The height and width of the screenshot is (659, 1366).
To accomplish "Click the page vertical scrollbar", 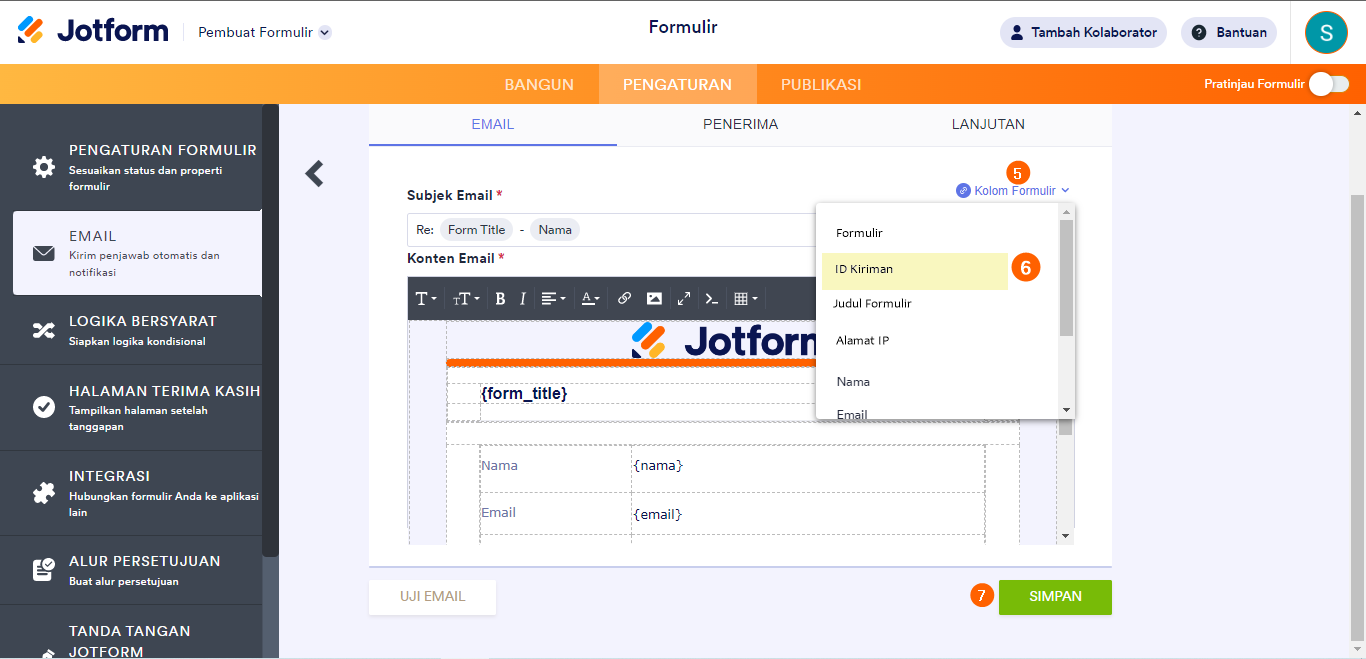I will 1357,416.
